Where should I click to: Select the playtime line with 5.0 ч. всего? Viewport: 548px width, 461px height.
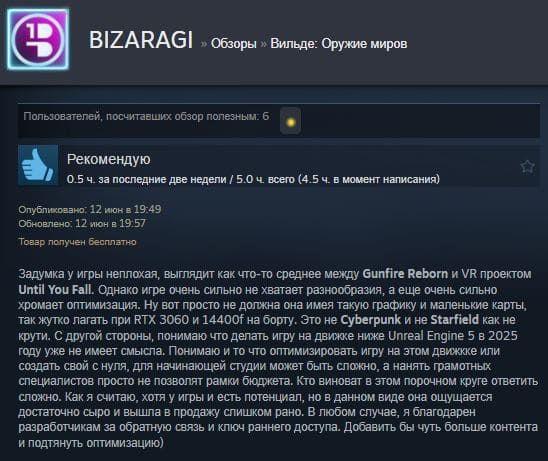click(x=253, y=179)
